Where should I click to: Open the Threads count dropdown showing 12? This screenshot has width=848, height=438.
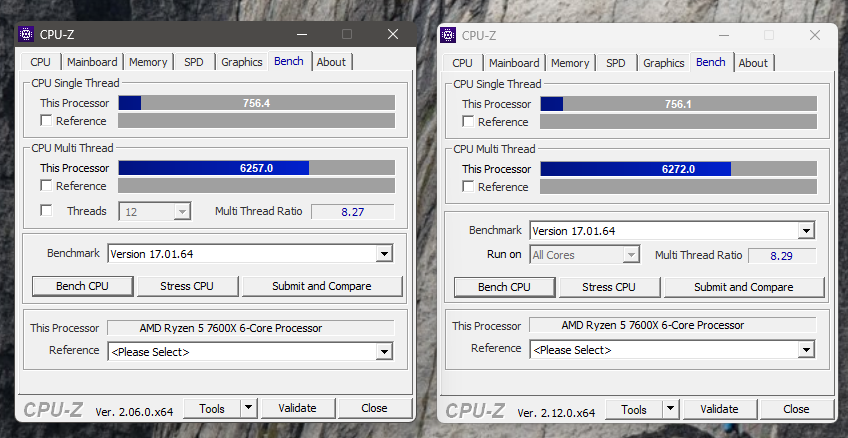[x=155, y=211]
